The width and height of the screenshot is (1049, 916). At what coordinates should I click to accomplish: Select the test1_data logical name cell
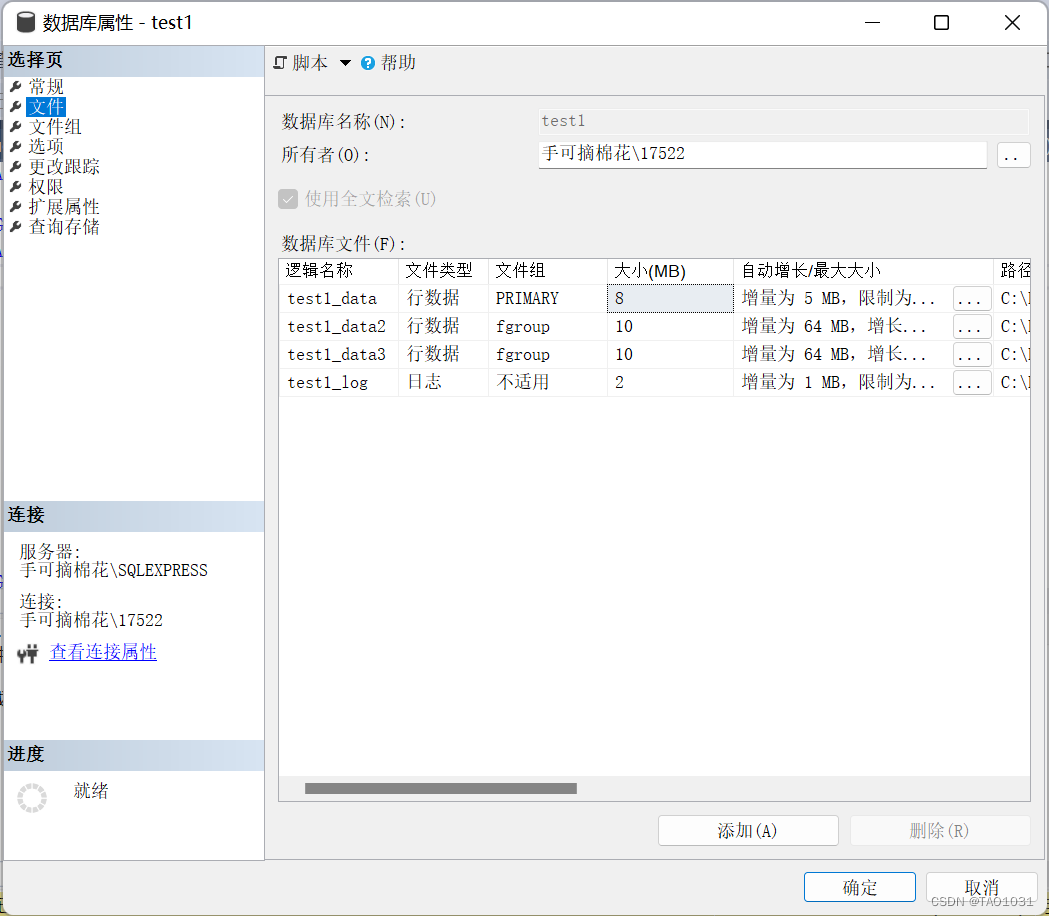pyautogui.click(x=339, y=298)
